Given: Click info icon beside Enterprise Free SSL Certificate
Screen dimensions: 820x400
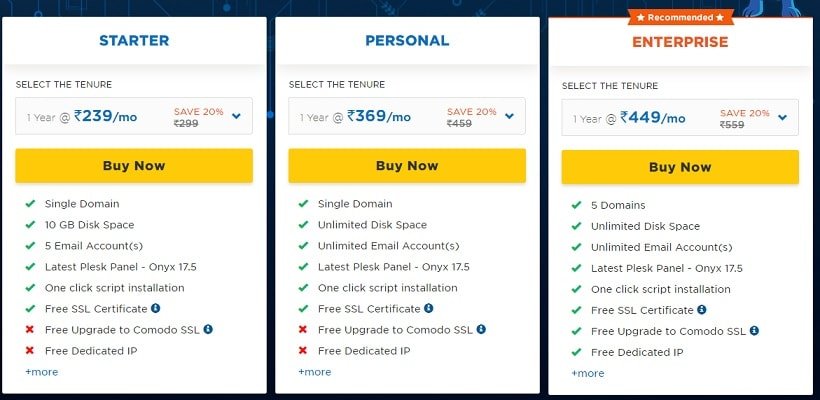Looking at the screenshot, I should 702,310.
